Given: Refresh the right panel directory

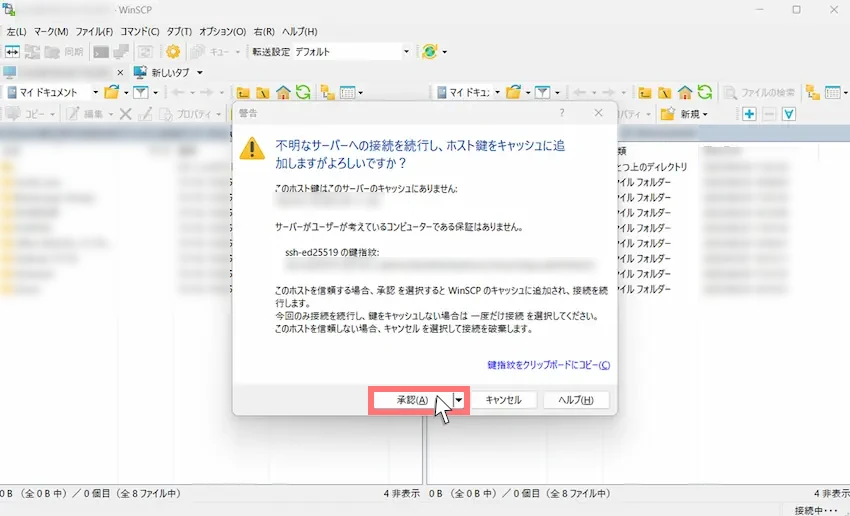Looking at the screenshot, I should pyautogui.click(x=705, y=93).
